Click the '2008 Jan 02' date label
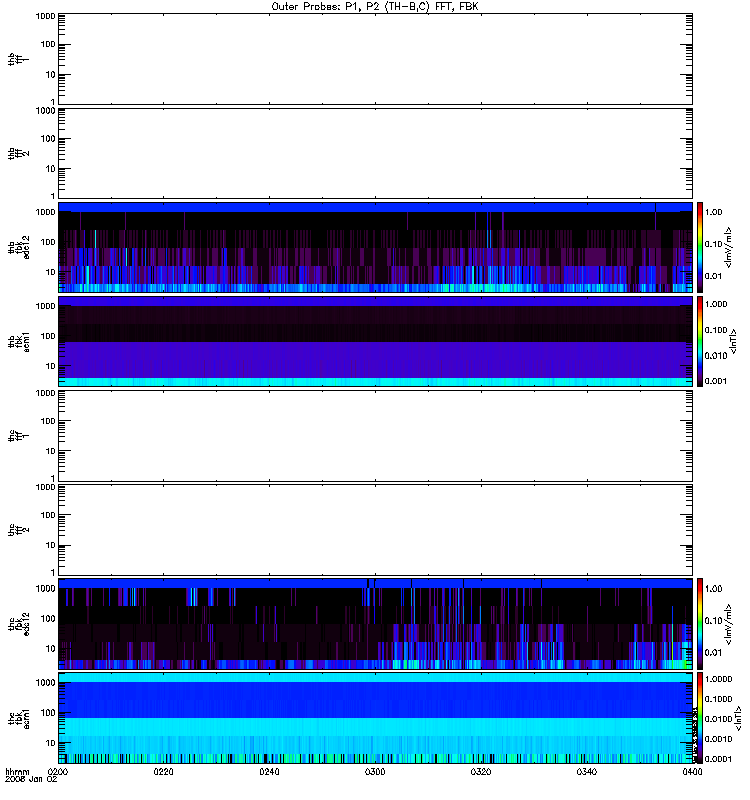Screen dimensions: 750x800 click(x=31, y=779)
